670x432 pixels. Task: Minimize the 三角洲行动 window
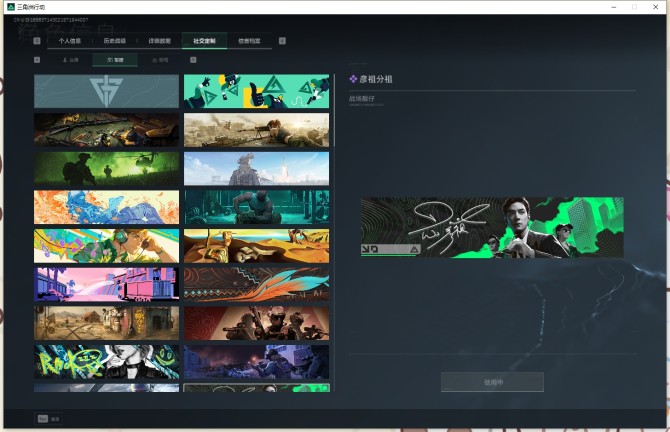pos(614,7)
